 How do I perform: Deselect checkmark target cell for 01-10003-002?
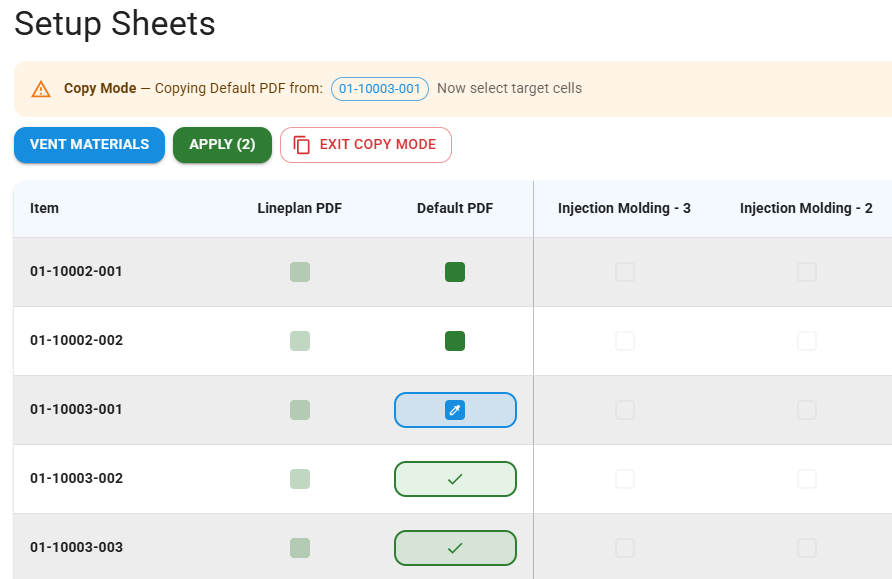[x=455, y=479]
